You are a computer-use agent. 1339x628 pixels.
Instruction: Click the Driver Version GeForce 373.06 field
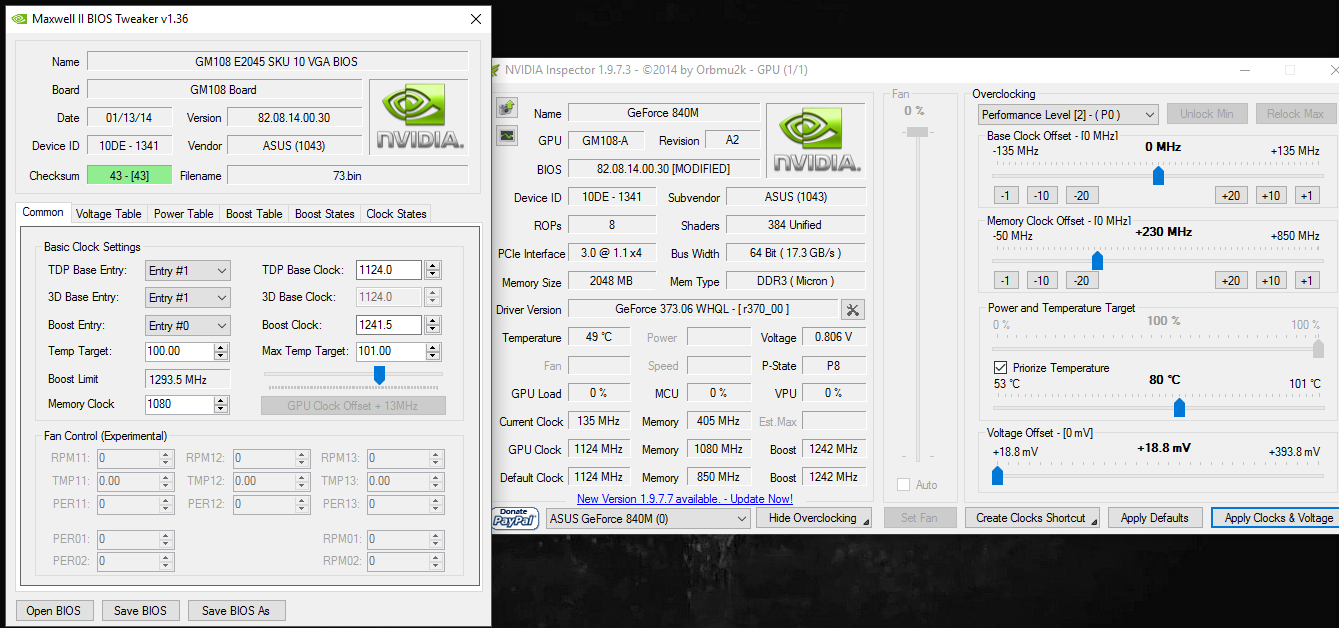coord(703,309)
